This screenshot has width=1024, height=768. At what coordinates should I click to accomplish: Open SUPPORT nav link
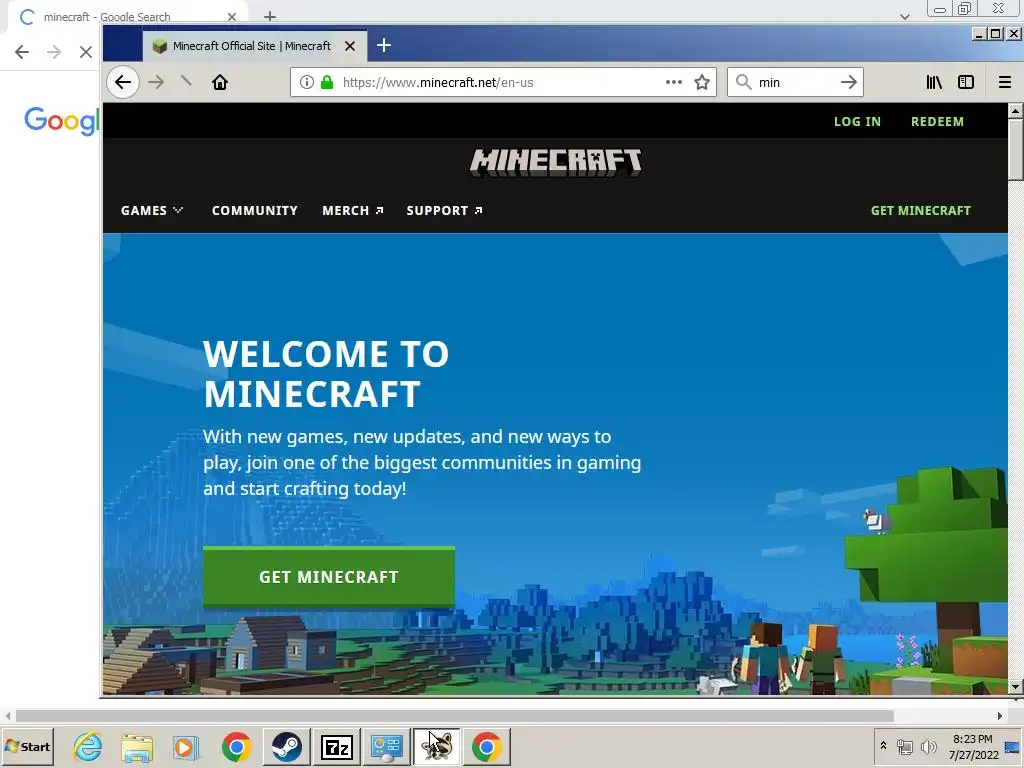[x=444, y=211]
